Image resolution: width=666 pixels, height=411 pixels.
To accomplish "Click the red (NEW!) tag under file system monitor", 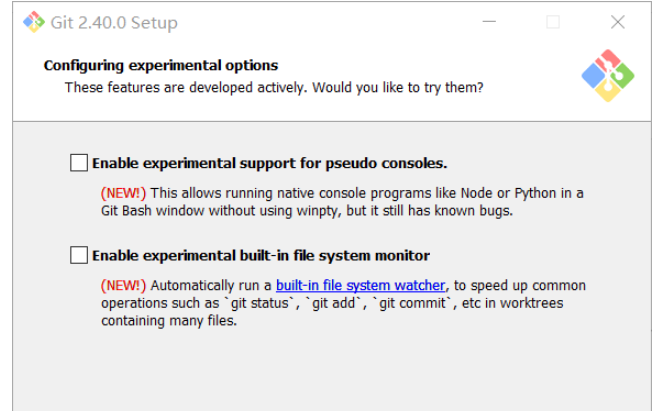I will tap(123, 286).
